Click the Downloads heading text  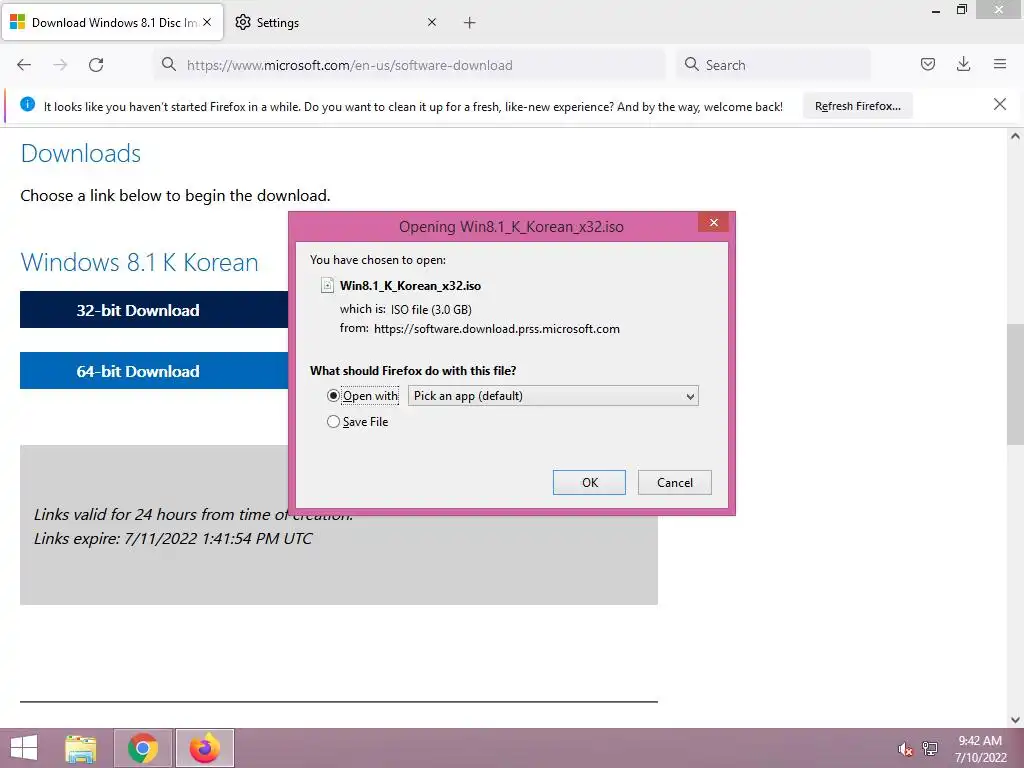tap(80, 153)
